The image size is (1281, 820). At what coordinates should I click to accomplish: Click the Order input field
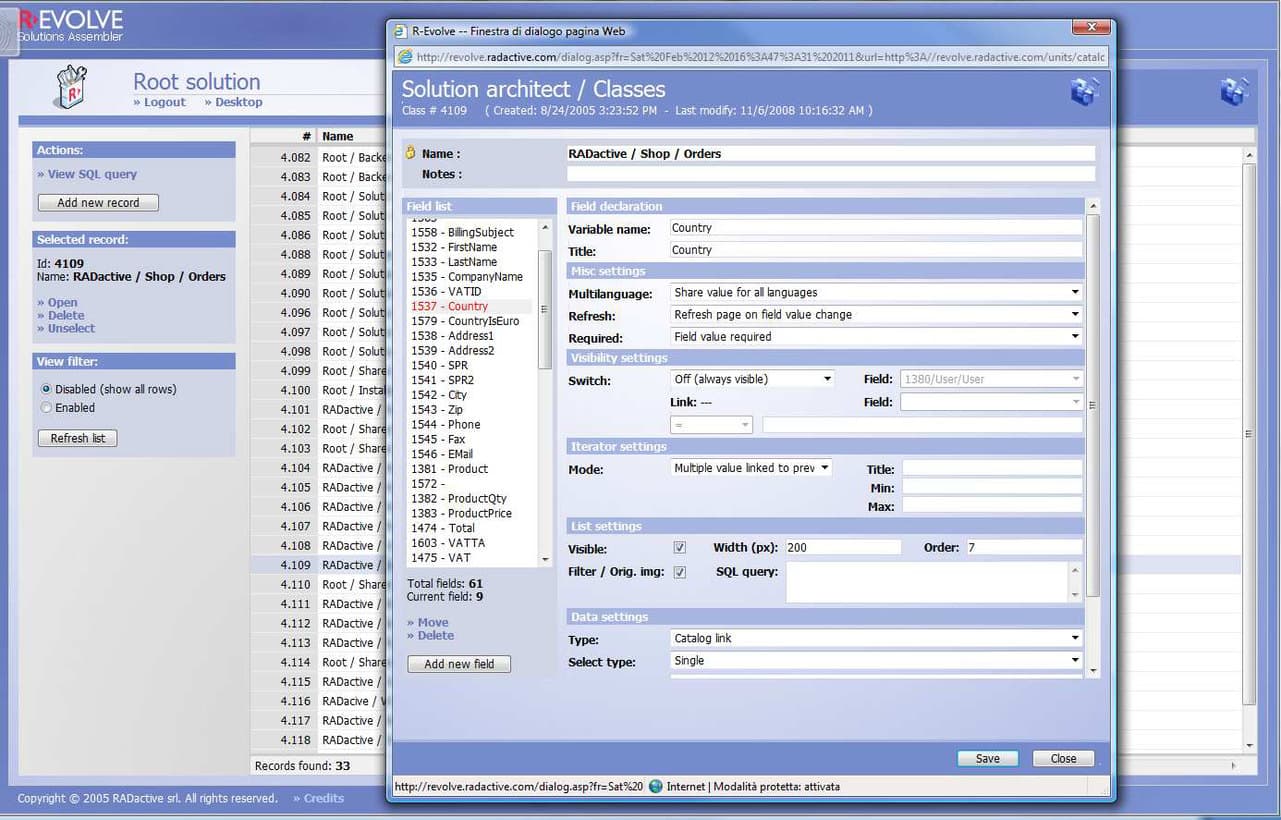point(1024,548)
